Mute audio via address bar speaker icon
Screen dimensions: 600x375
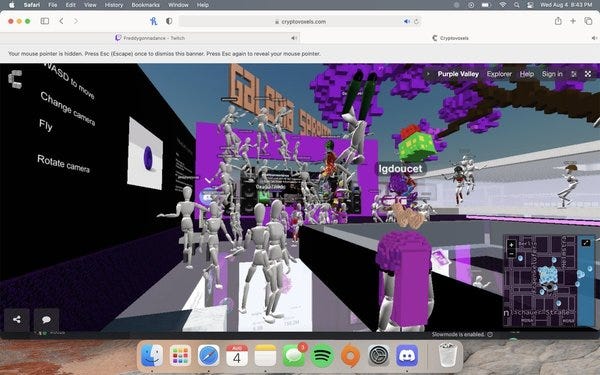click(406, 21)
